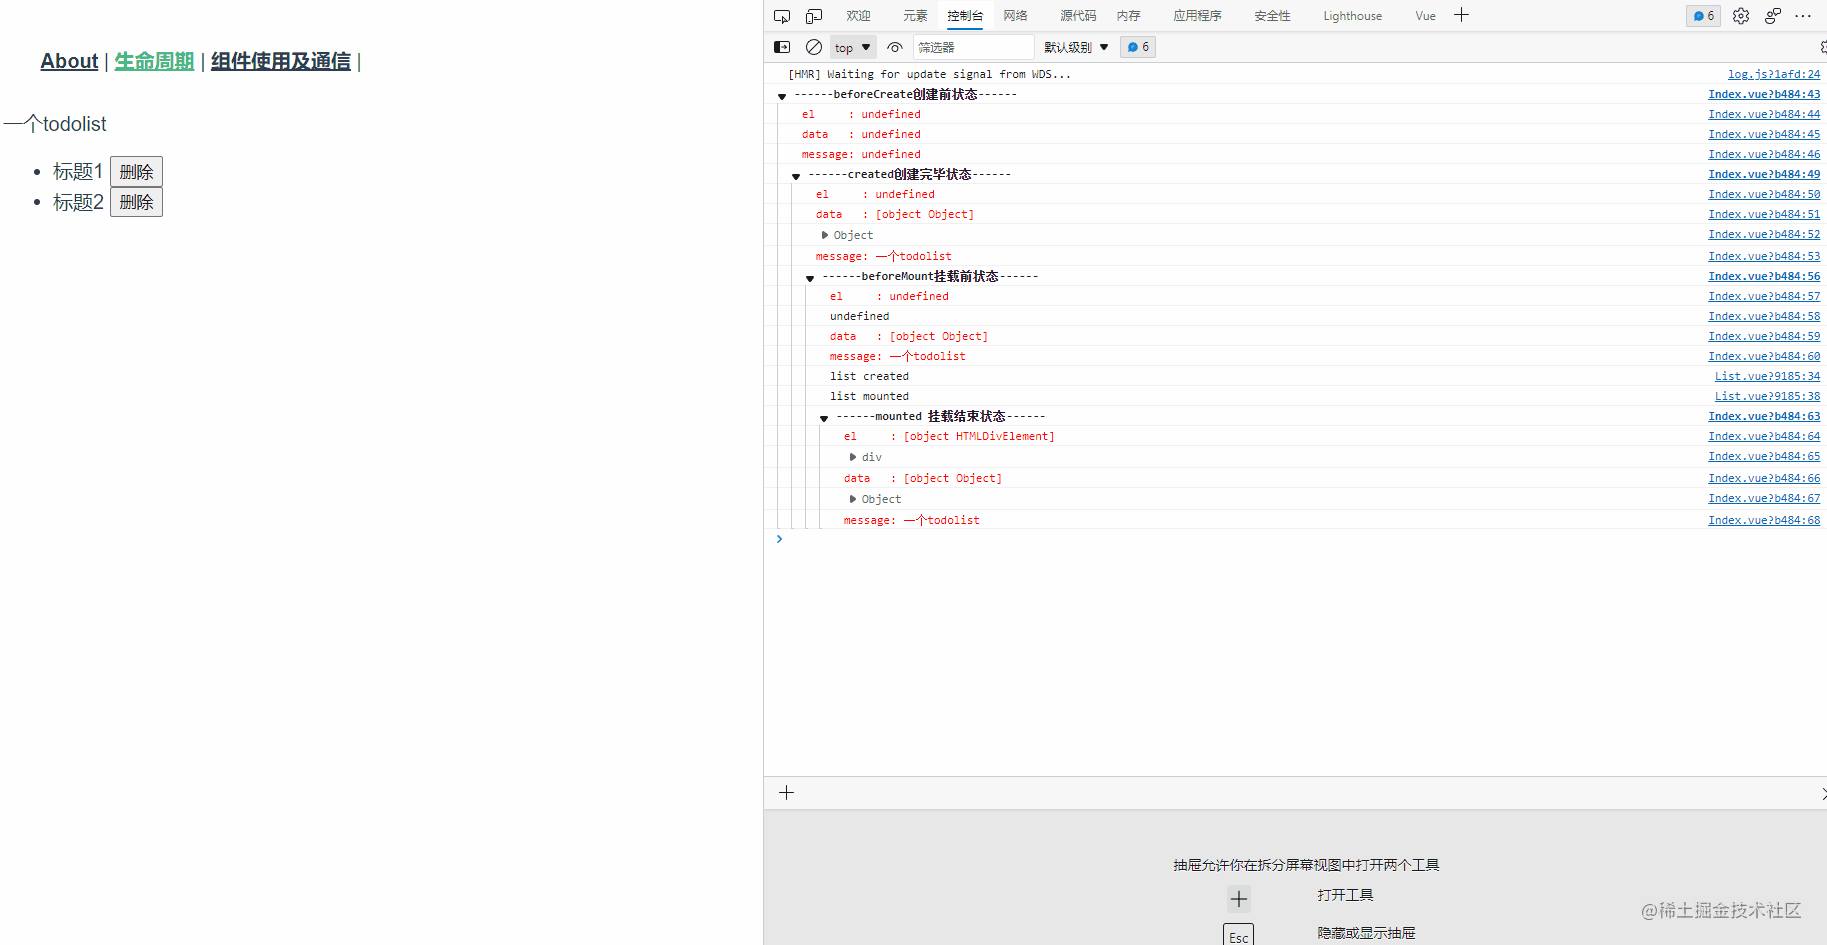Click the 'list created' log line
1827x945 pixels.
pyautogui.click(x=869, y=376)
